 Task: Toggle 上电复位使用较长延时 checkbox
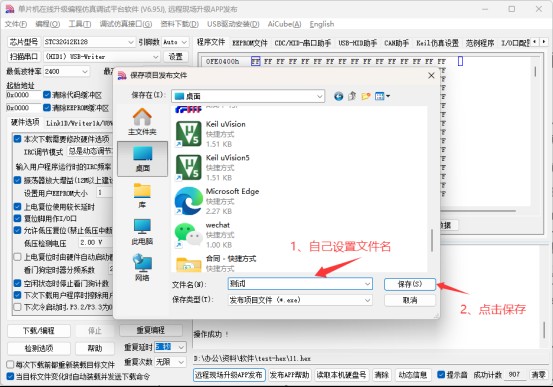coord(18,207)
